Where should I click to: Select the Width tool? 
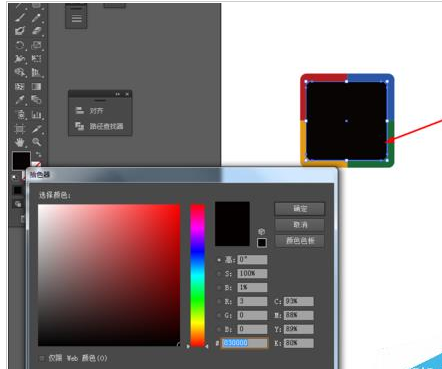pyautogui.click(x=20, y=59)
